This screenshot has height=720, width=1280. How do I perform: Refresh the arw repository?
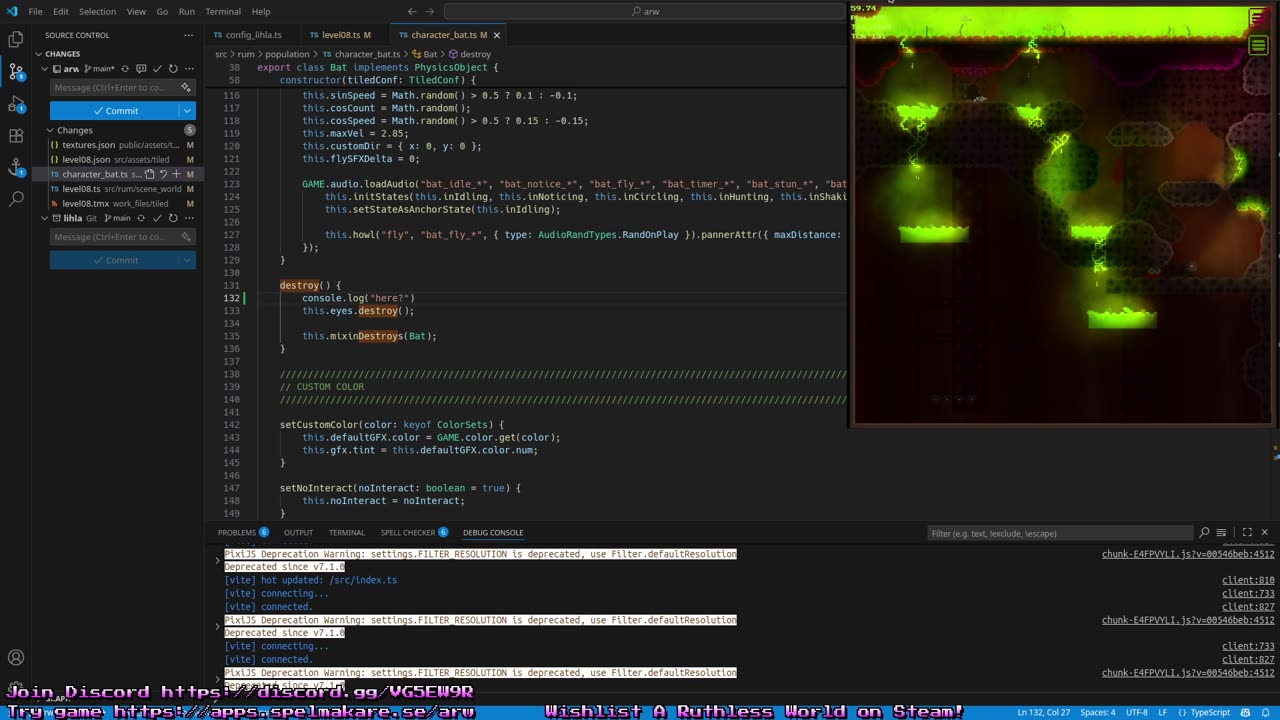click(173, 69)
